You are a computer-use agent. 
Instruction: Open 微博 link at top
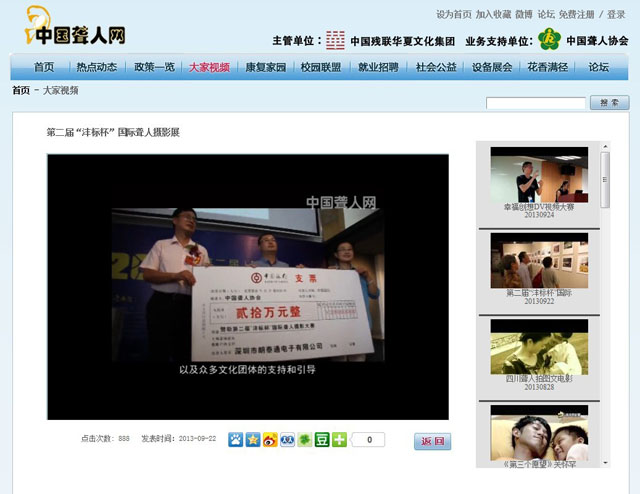point(524,15)
